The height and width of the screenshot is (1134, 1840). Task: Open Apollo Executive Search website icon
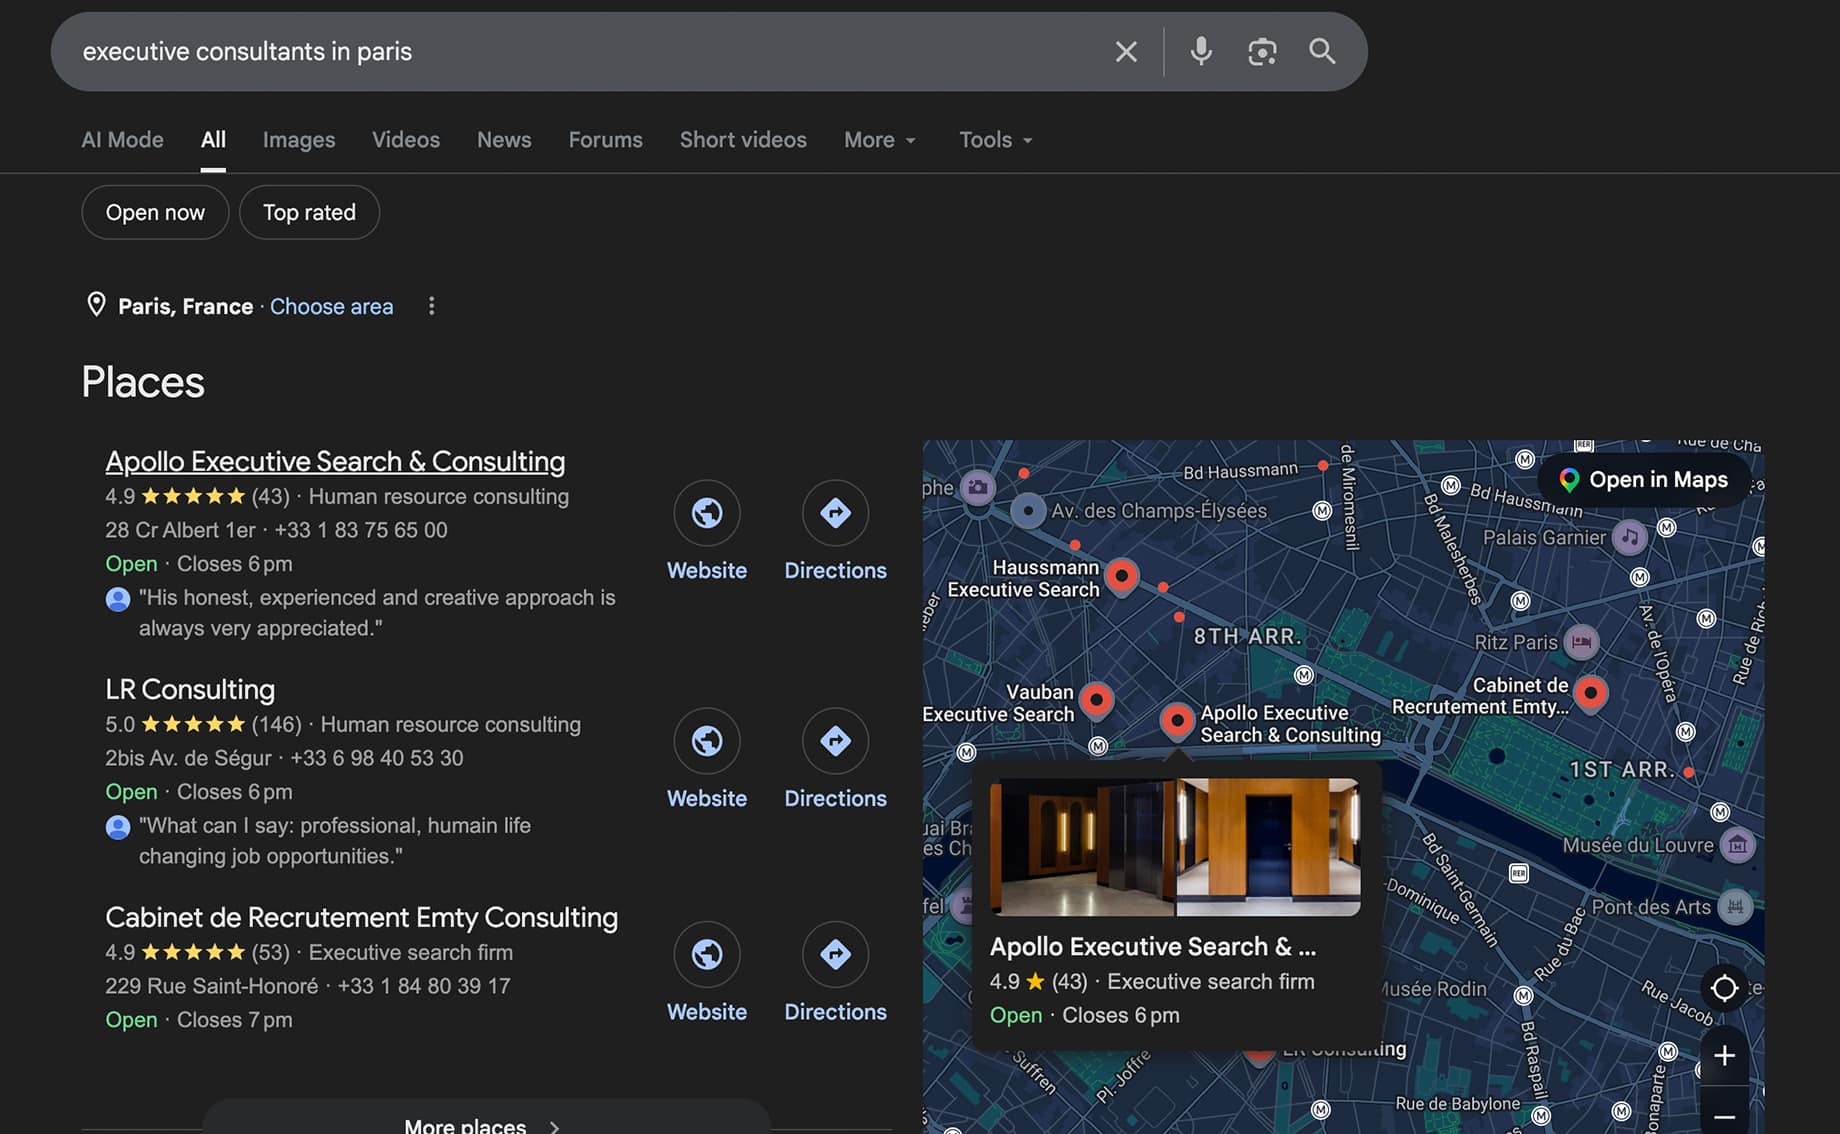click(707, 513)
